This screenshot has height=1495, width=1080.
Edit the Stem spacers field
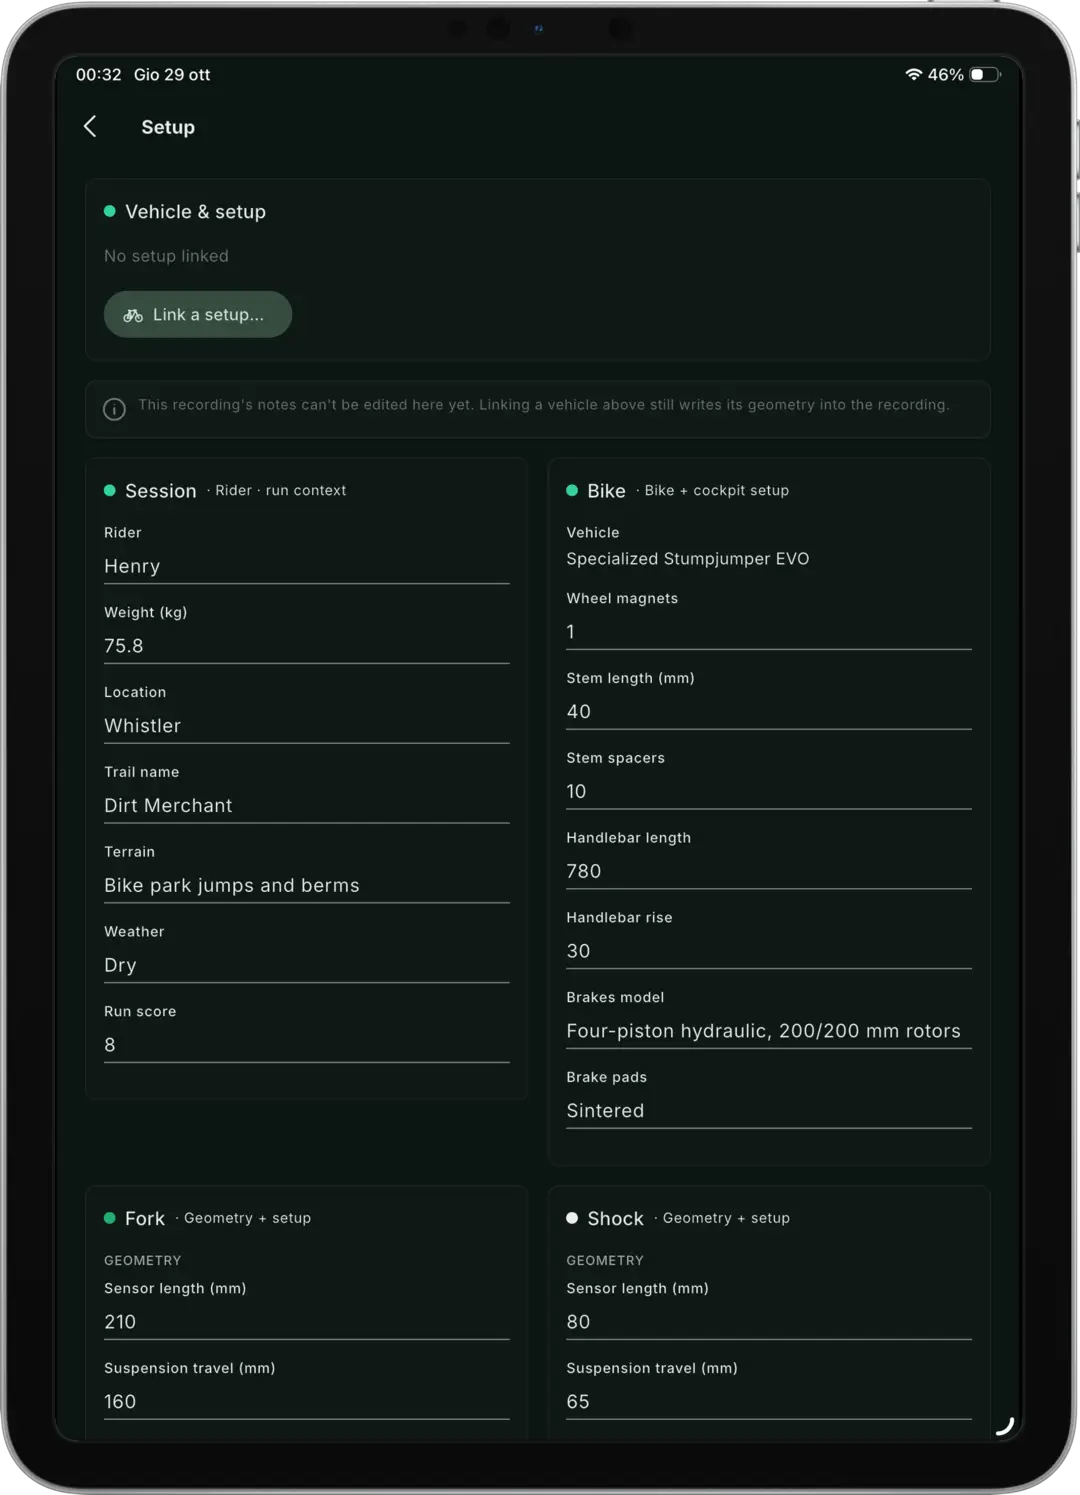pyautogui.click(x=769, y=792)
